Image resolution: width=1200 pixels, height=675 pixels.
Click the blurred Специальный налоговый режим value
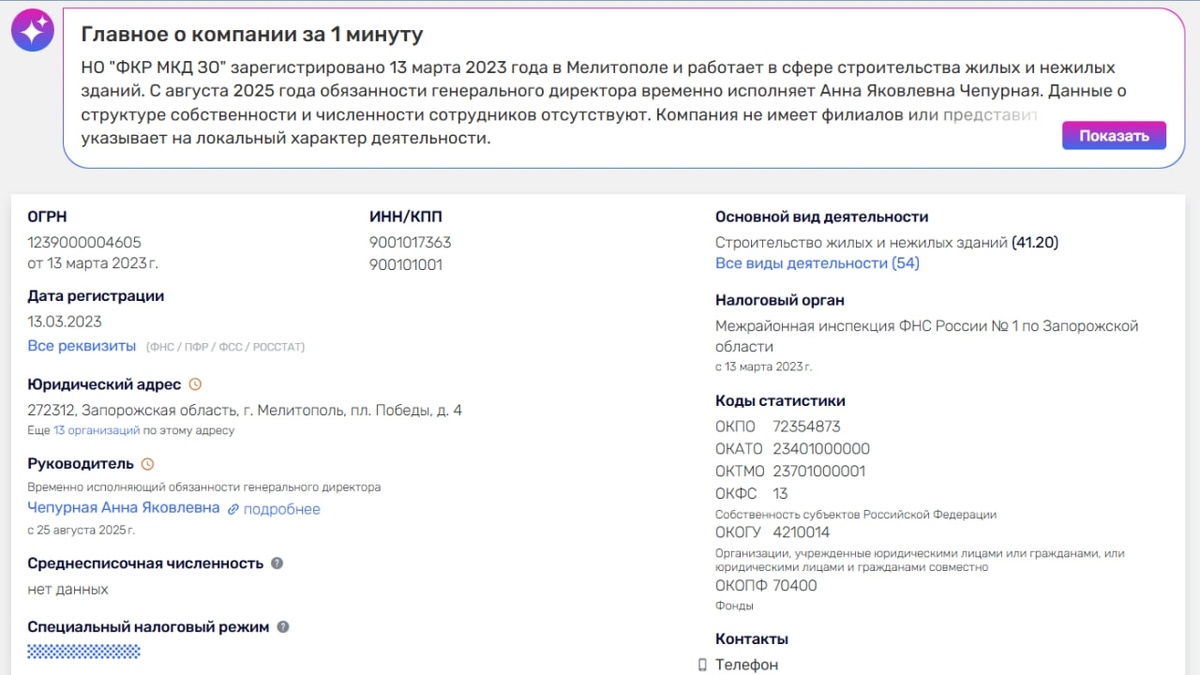point(84,651)
